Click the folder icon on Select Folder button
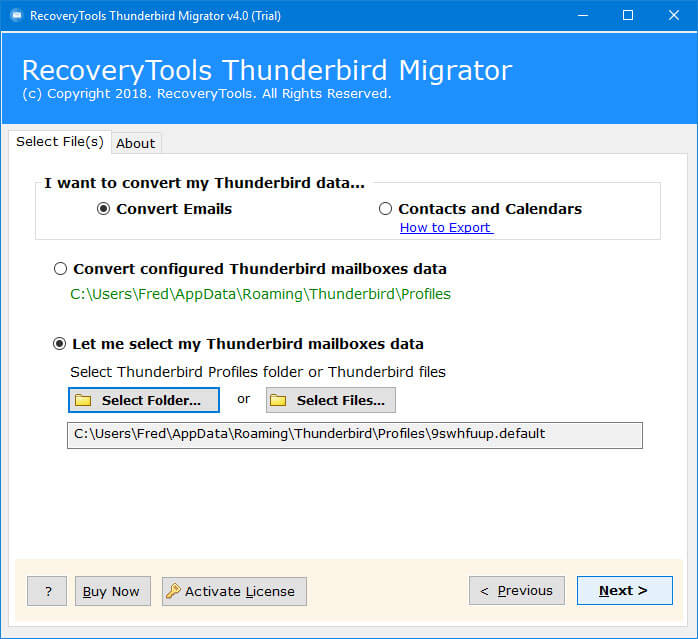This screenshot has height=639, width=698. [x=84, y=401]
